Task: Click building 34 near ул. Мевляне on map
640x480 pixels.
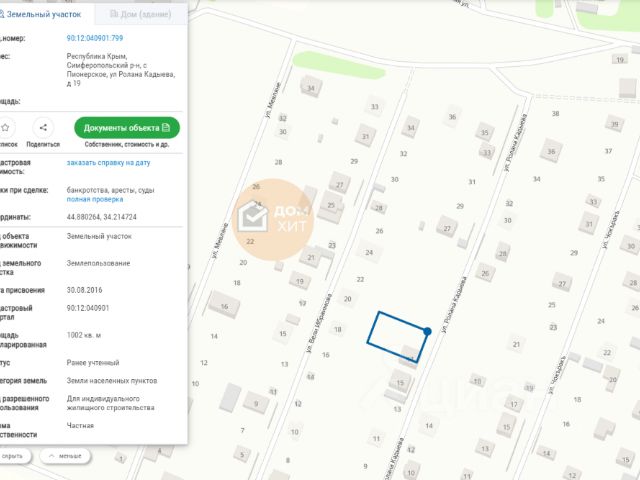Action: [311, 88]
